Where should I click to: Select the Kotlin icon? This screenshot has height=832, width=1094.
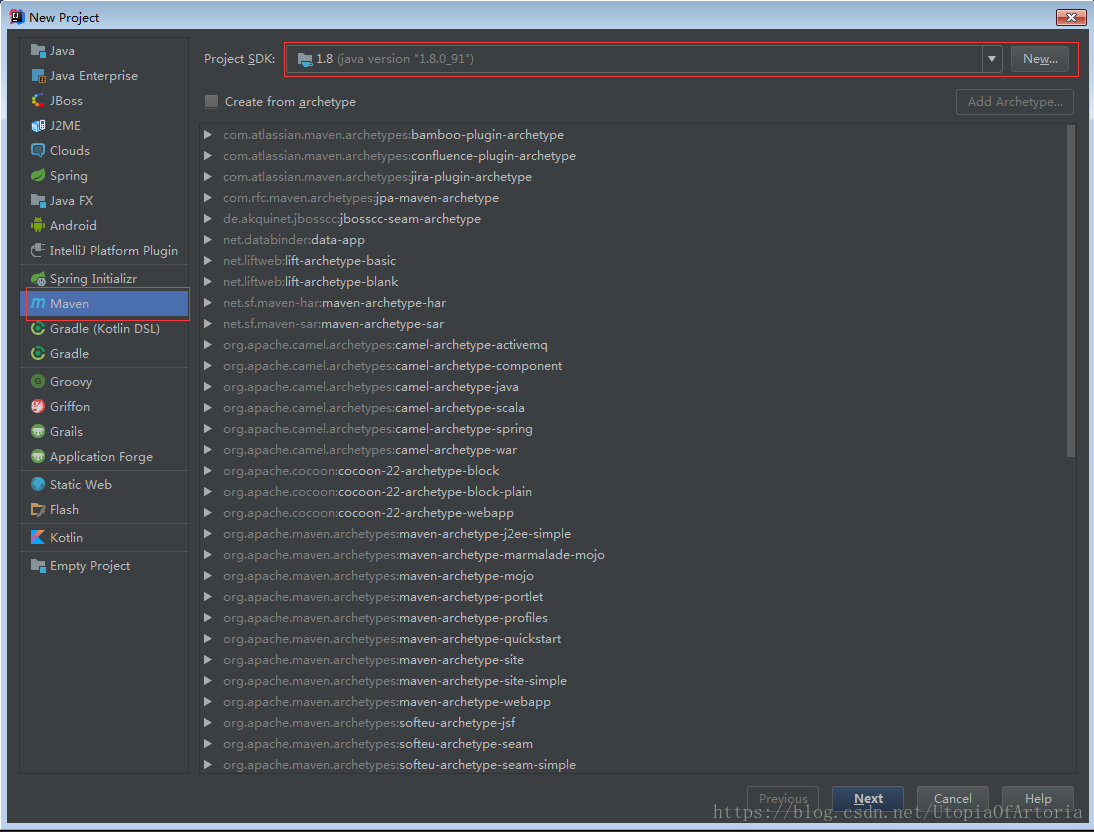coord(38,537)
